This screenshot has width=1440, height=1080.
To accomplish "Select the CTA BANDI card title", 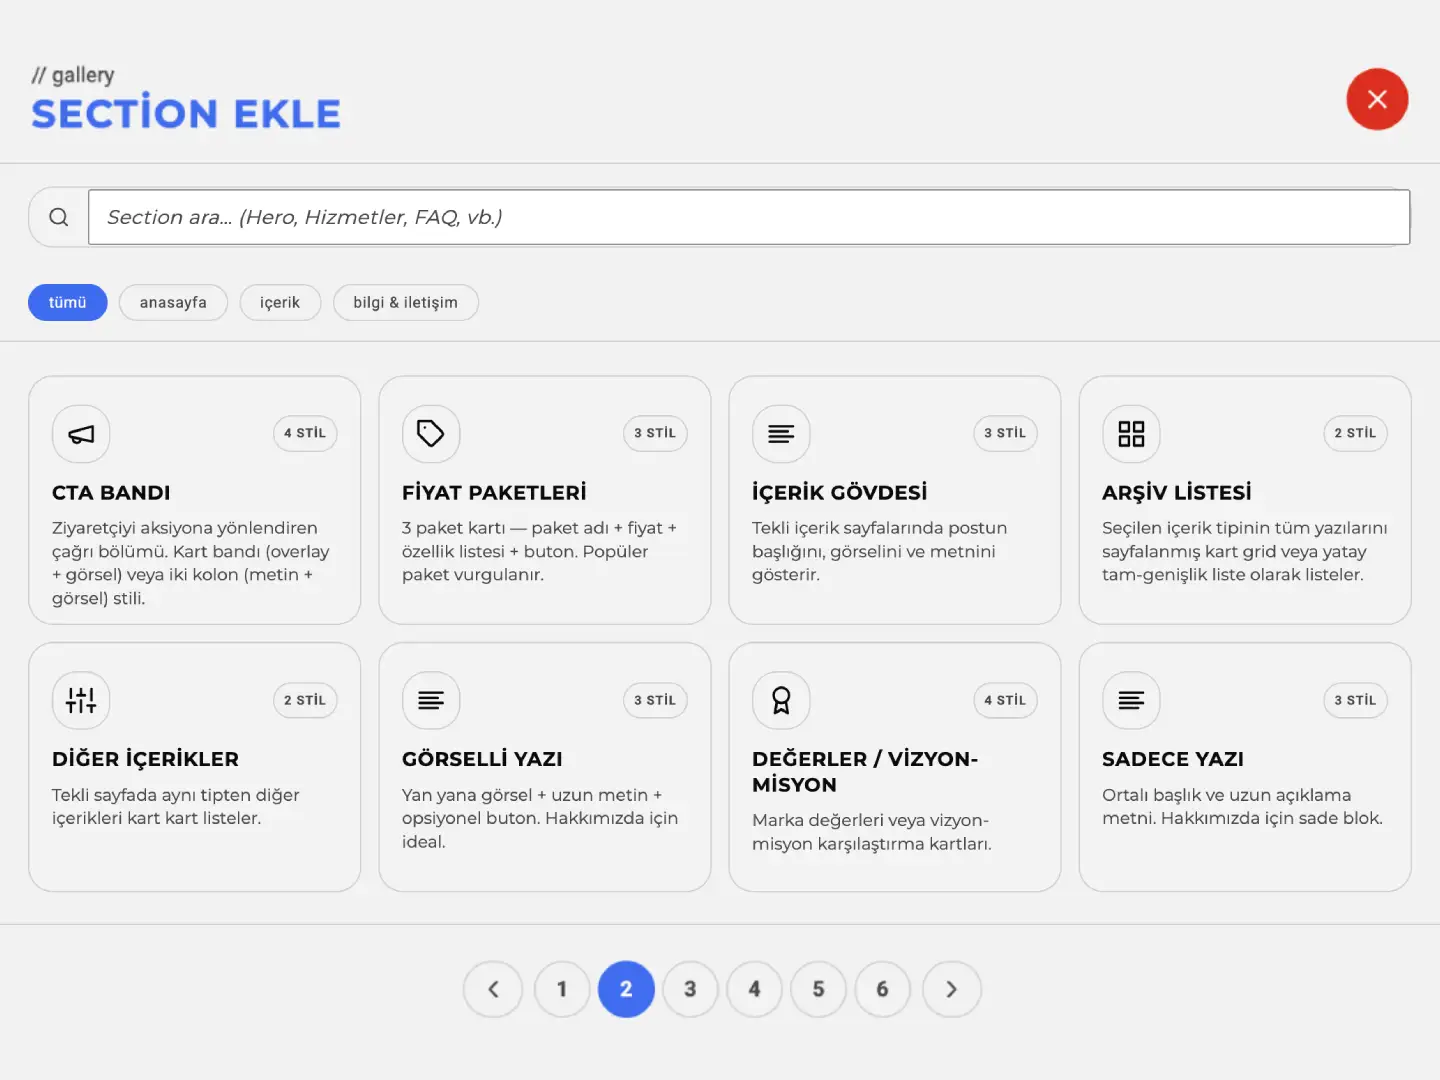I will (x=111, y=492).
